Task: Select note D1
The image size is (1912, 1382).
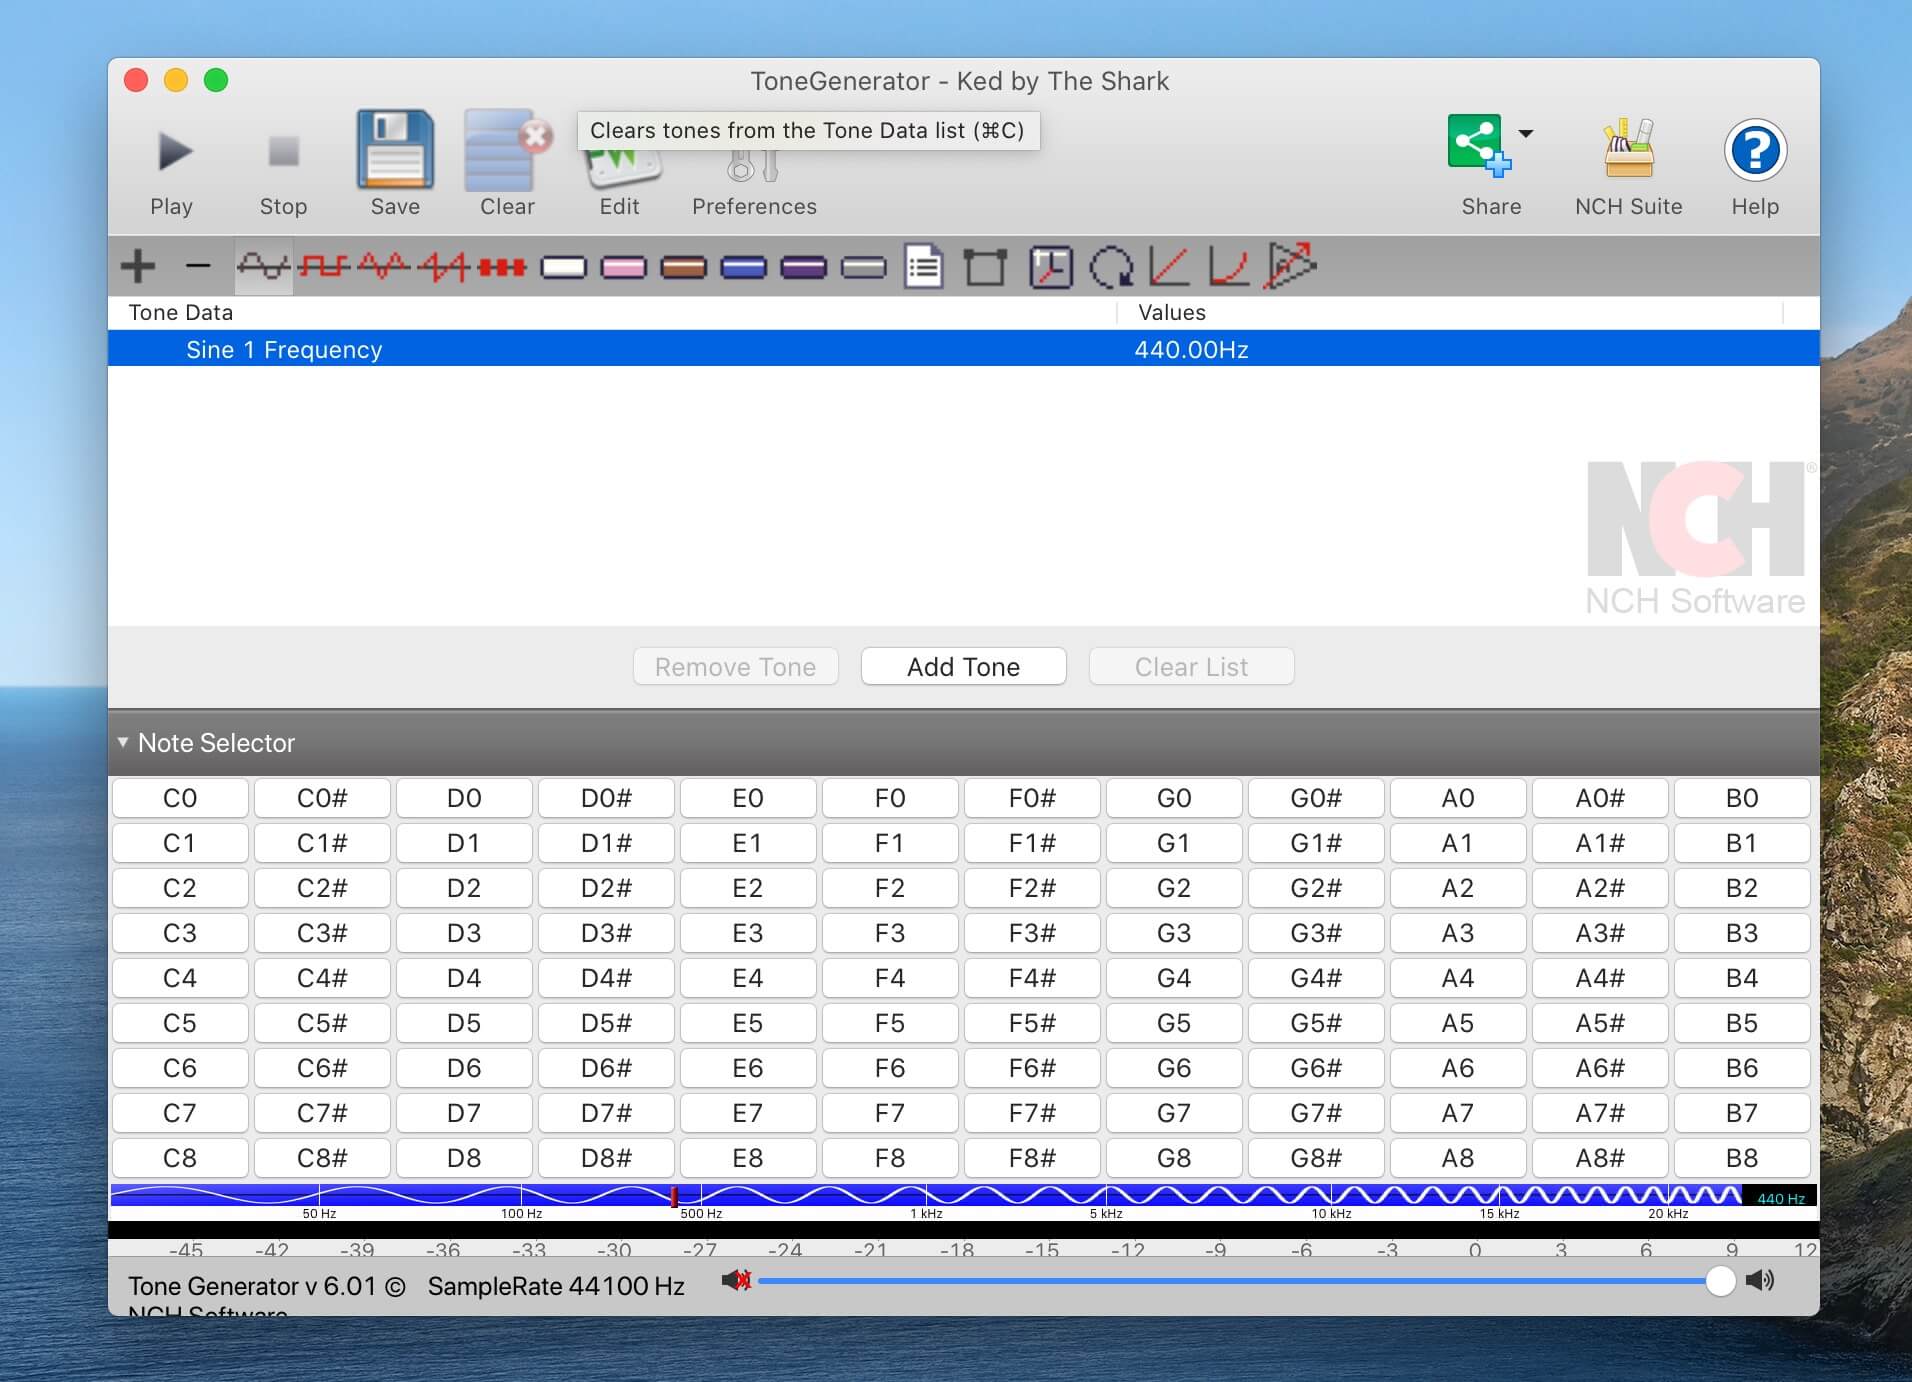Action: click(x=464, y=843)
